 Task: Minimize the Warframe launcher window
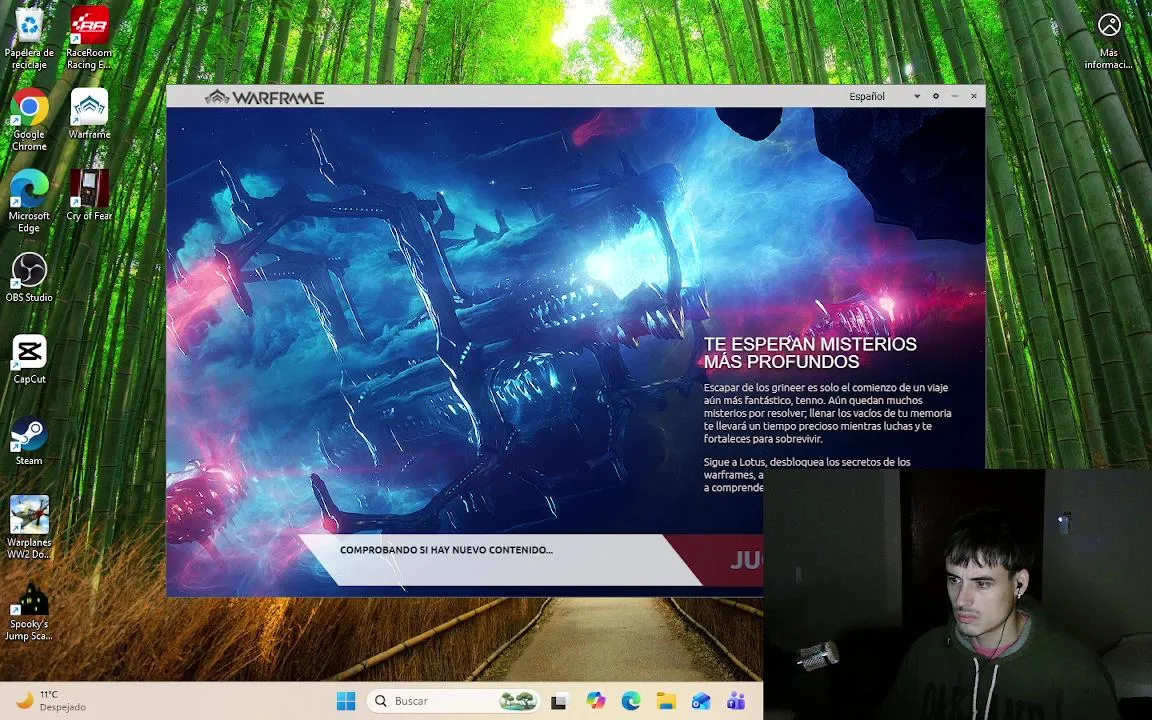[x=954, y=96]
